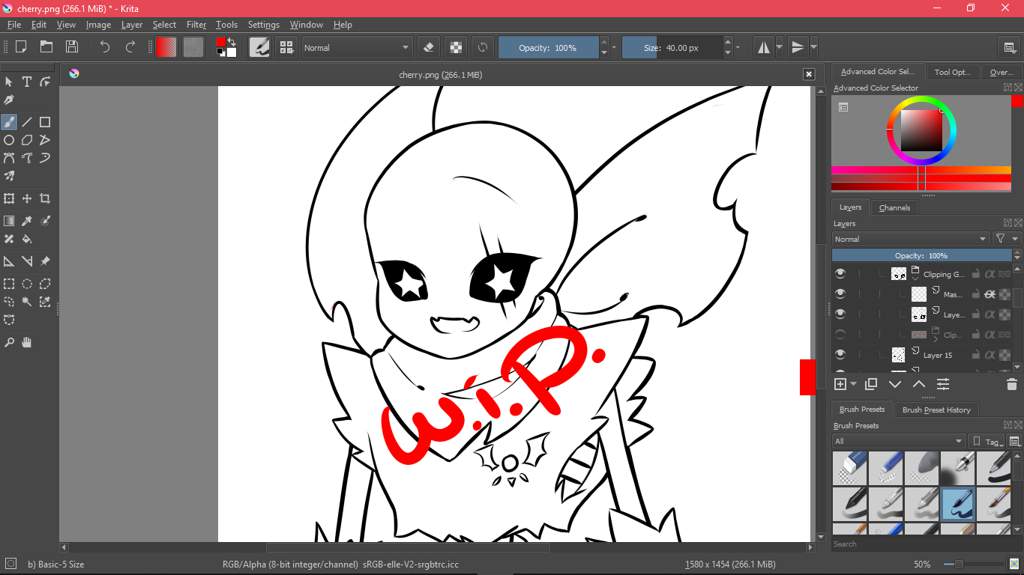Move the layer up
The image size is (1024, 575).
[x=919, y=384]
